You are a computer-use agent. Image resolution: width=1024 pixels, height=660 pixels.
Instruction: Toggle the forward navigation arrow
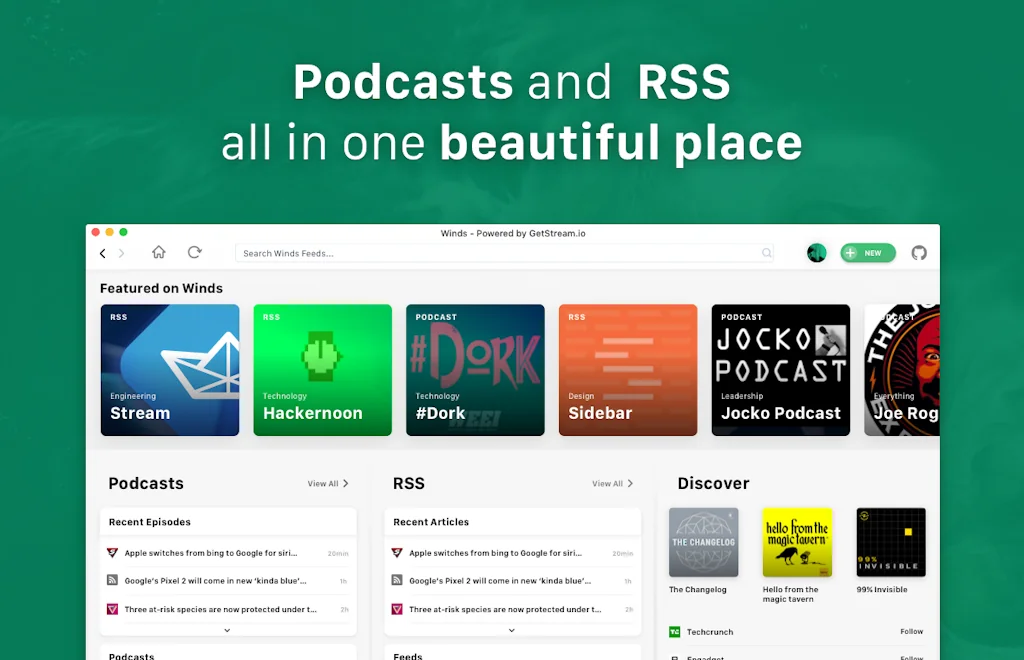point(123,253)
